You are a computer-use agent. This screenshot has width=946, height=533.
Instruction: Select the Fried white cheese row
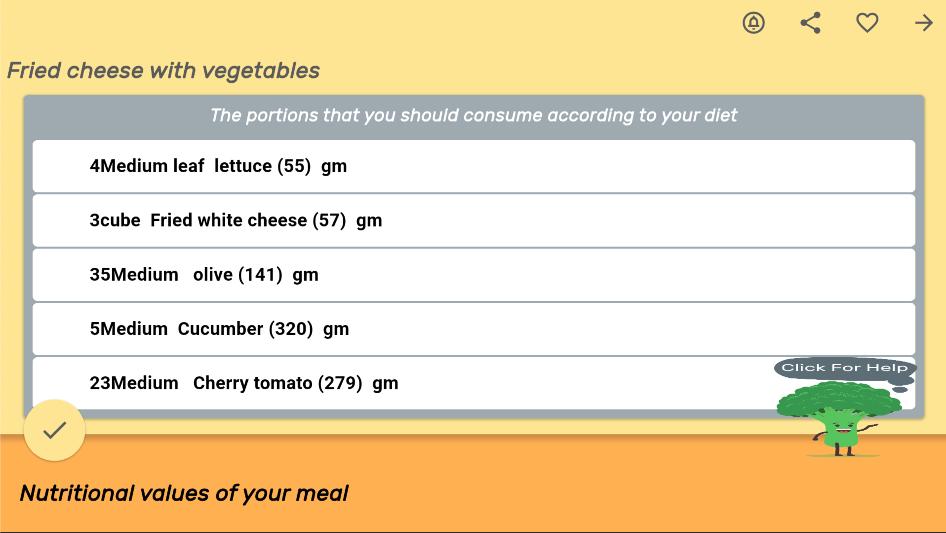click(x=473, y=220)
